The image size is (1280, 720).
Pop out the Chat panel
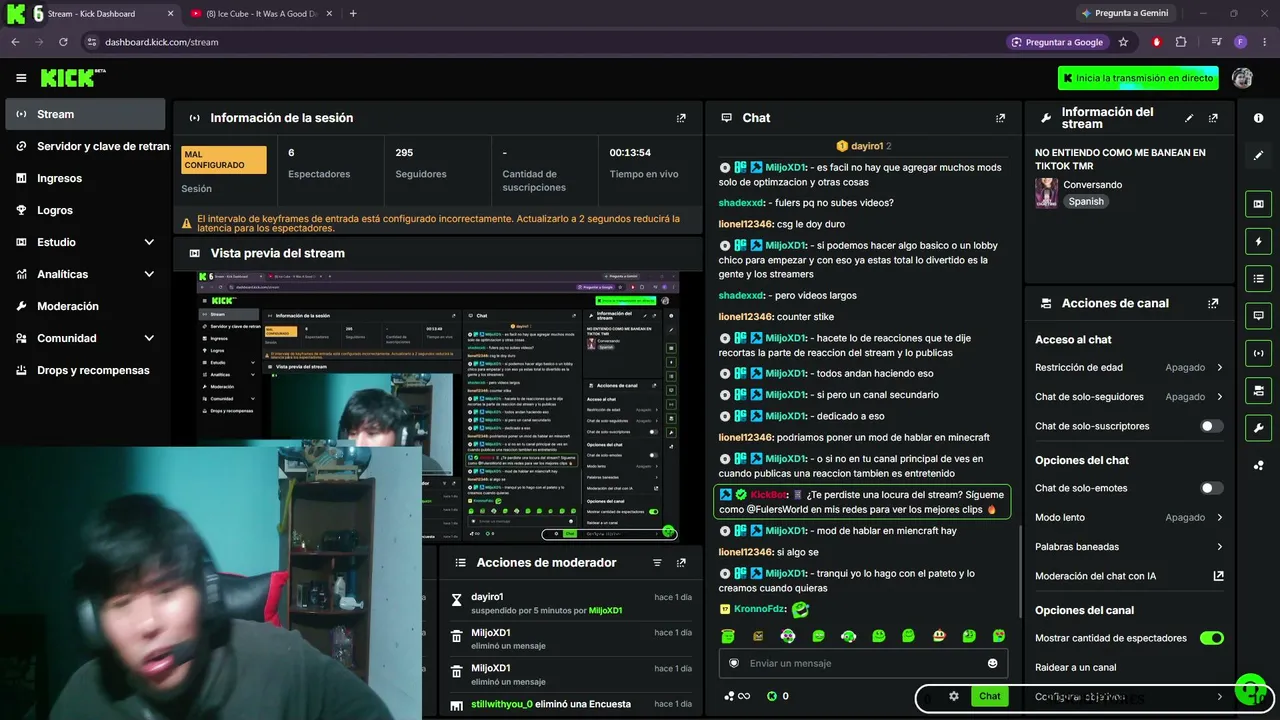(x=1000, y=118)
